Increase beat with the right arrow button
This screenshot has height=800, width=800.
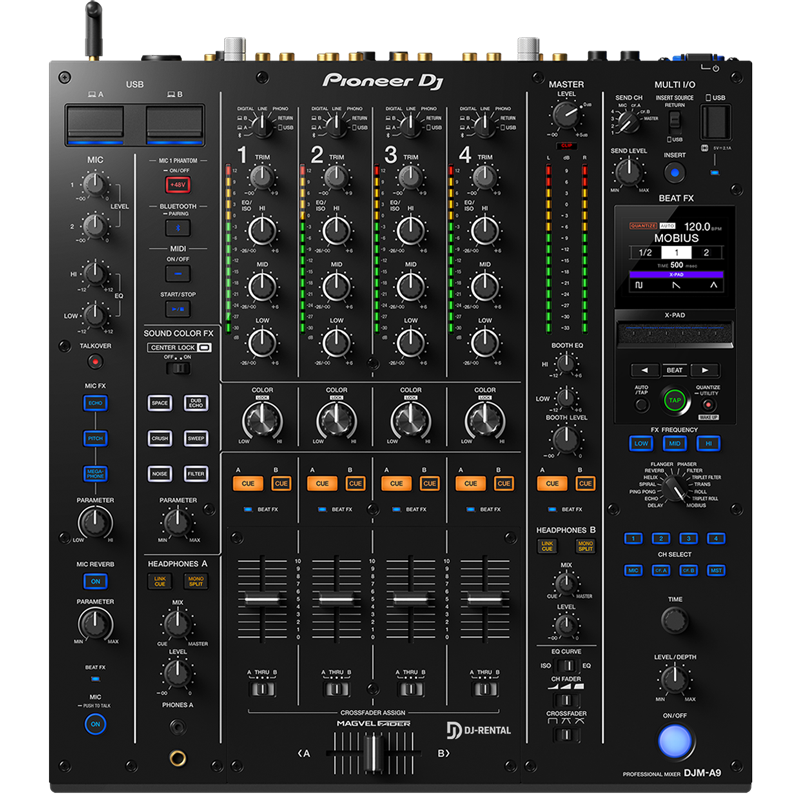tap(705, 370)
